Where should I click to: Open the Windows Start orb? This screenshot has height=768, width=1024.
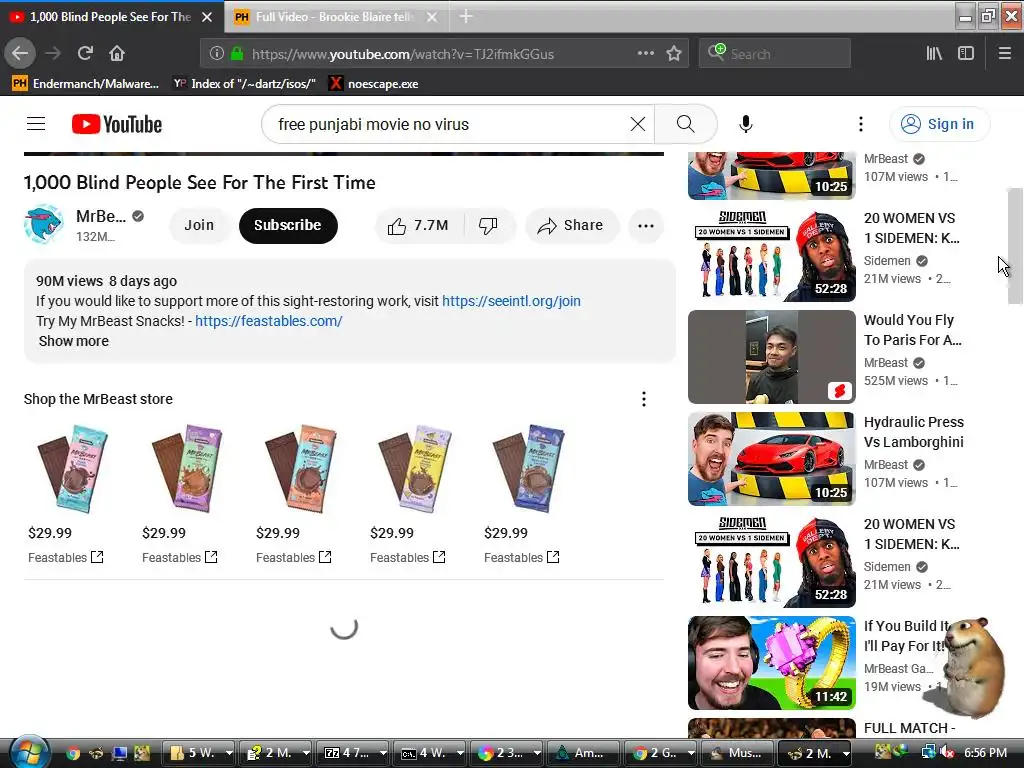27,752
